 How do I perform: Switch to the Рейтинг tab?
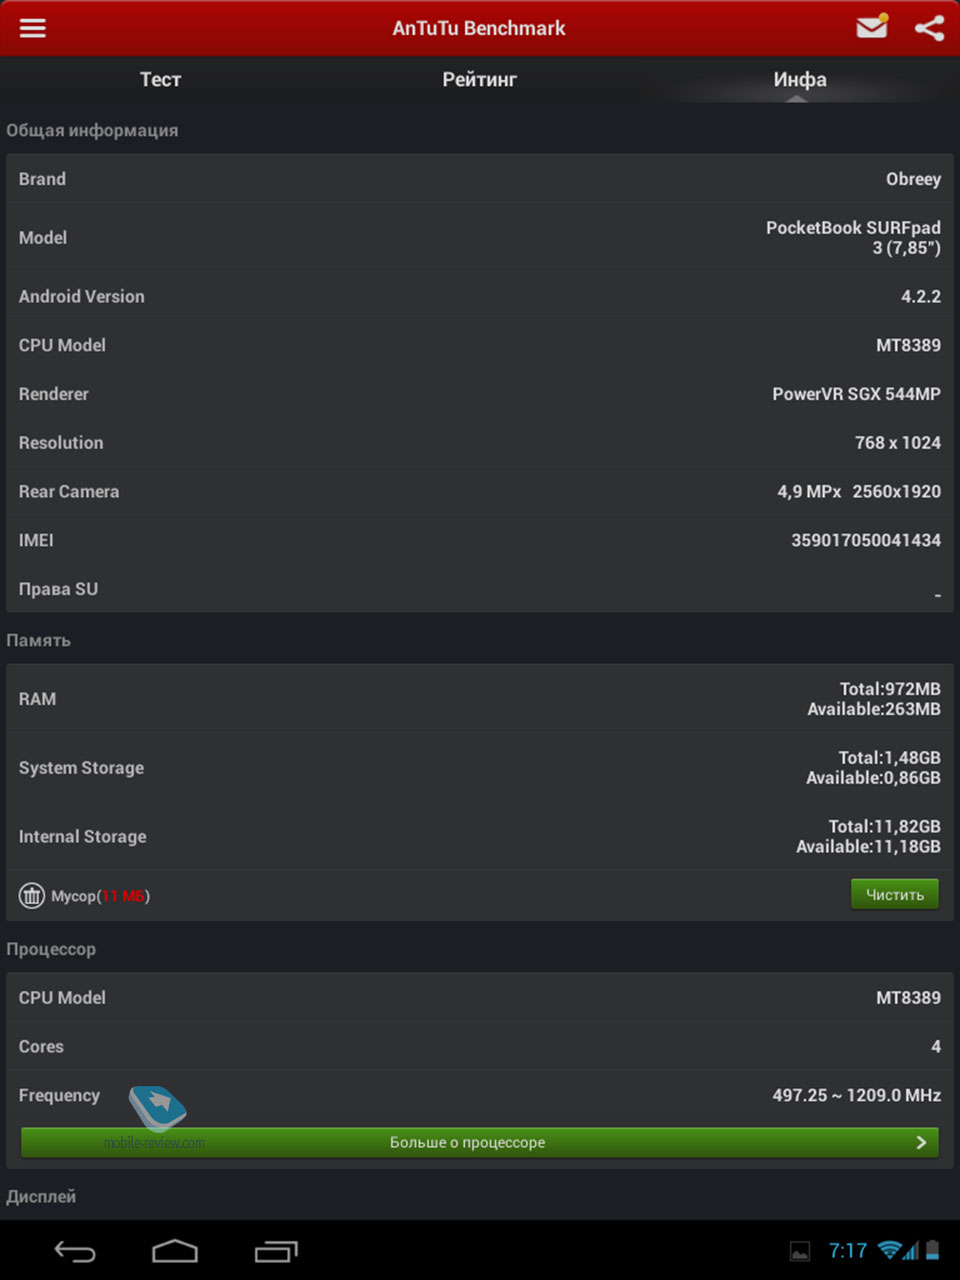click(480, 79)
